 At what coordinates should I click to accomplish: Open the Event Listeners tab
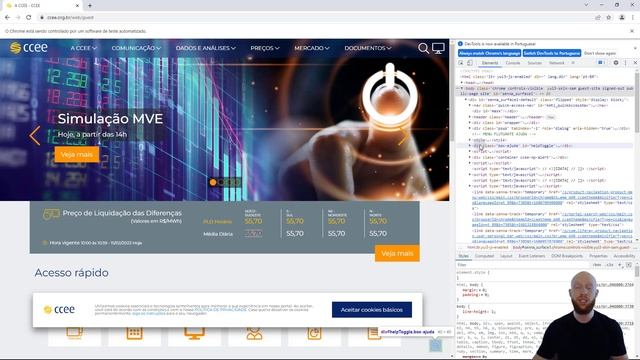532,256
